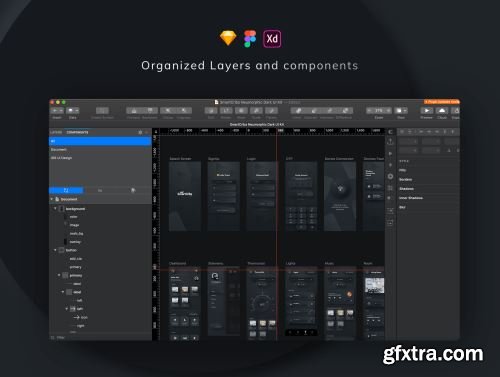Apply Difference boolean operation
This screenshot has width=500, height=377.
click(x=345, y=110)
